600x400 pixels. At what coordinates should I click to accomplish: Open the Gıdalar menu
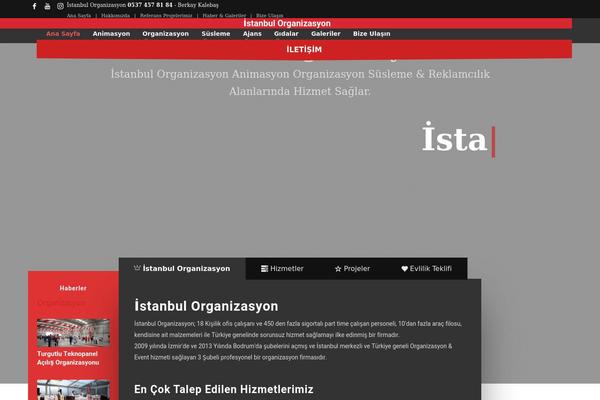[286, 34]
